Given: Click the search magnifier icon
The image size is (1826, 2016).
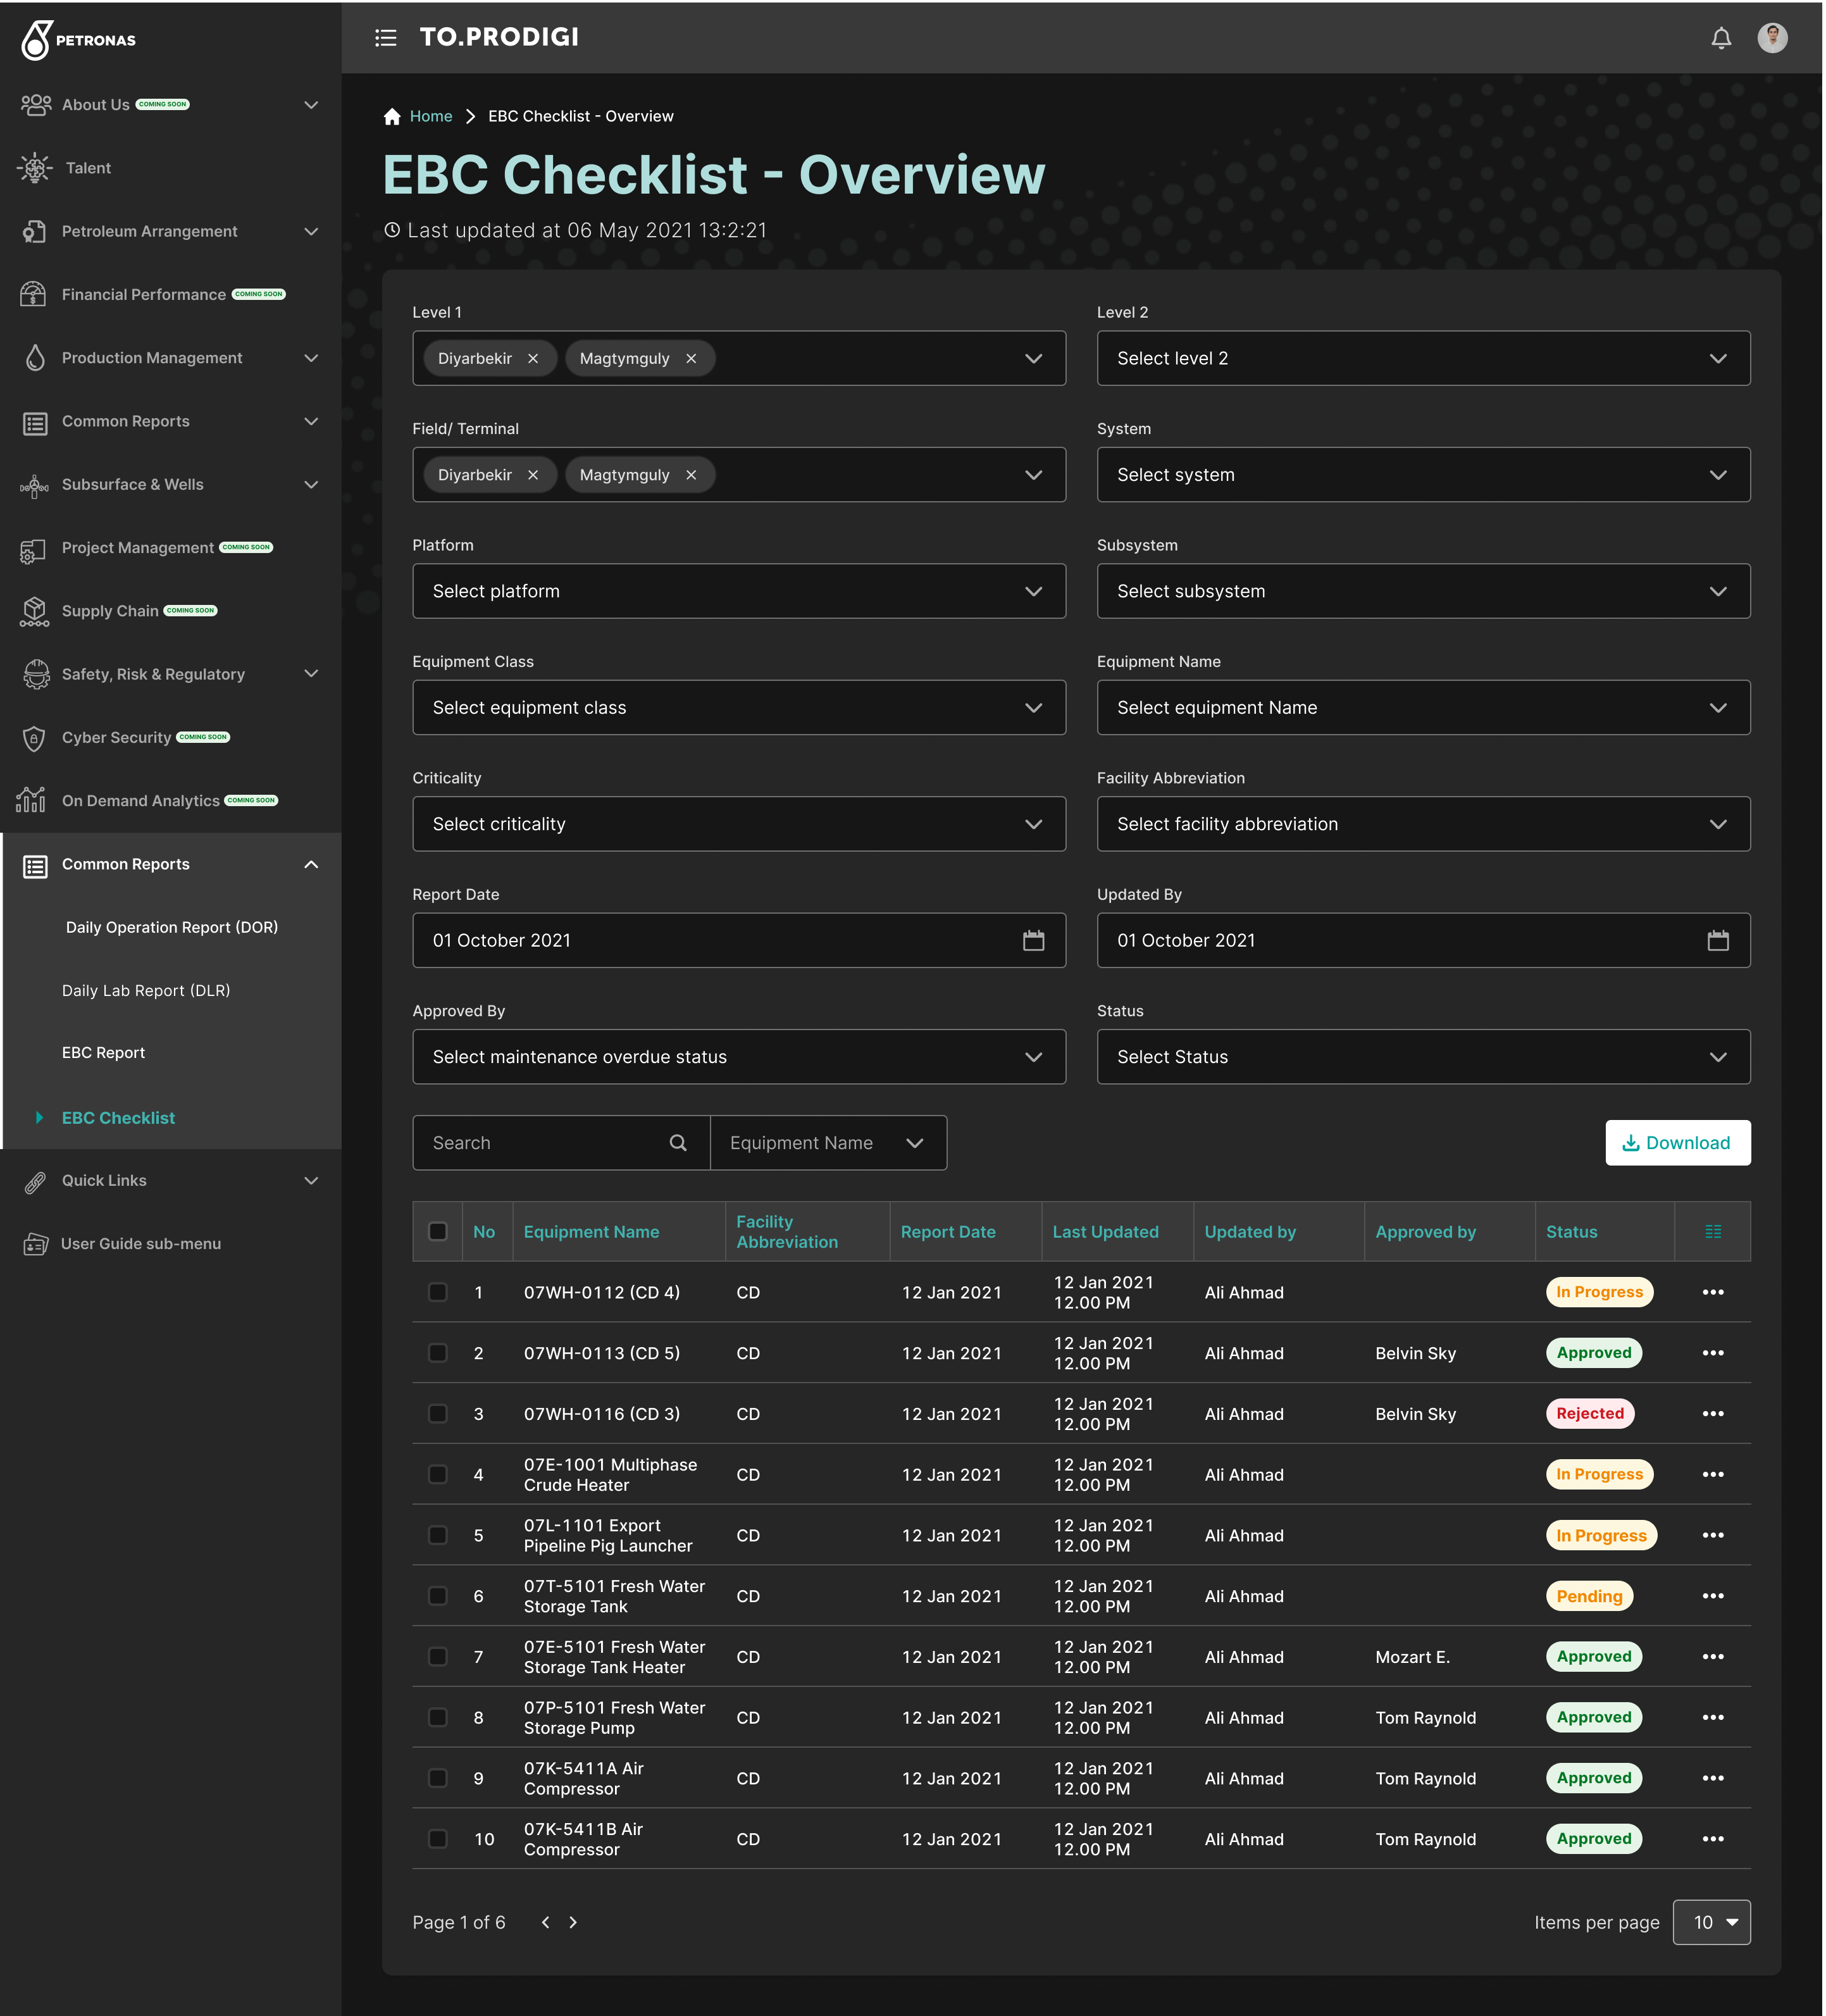Looking at the screenshot, I should click(x=678, y=1143).
